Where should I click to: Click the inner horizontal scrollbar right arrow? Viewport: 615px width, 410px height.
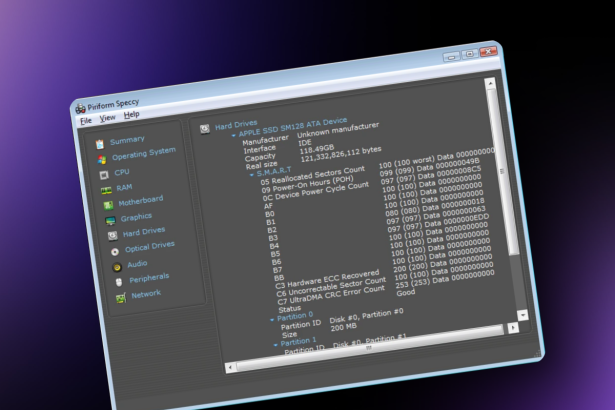click(513, 327)
